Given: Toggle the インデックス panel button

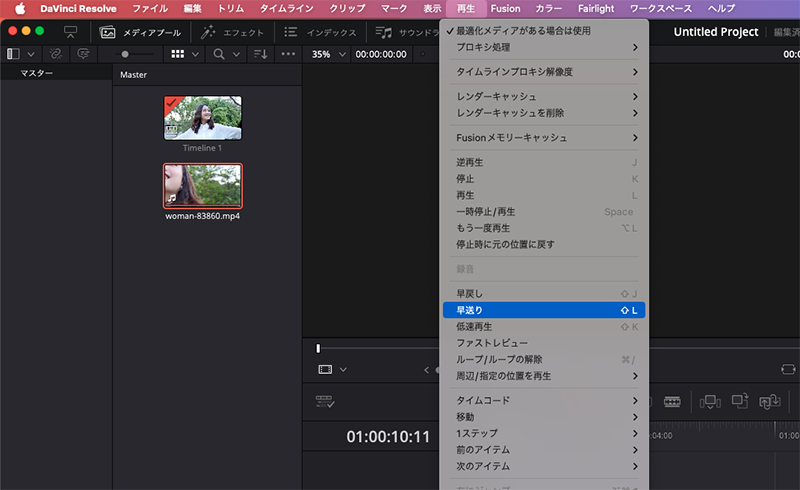Looking at the screenshot, I should tap(320, 33).
